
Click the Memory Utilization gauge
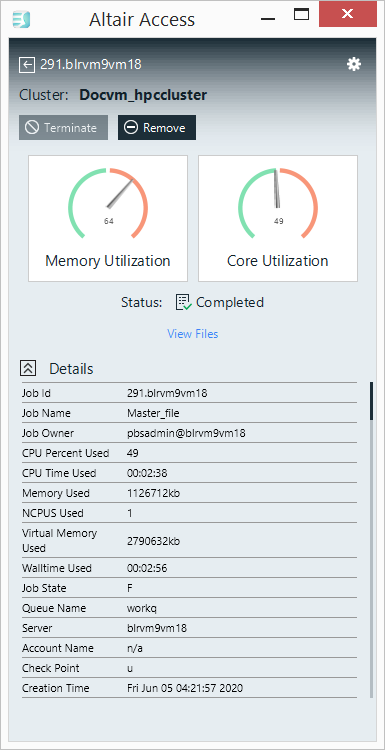[108, 218]
